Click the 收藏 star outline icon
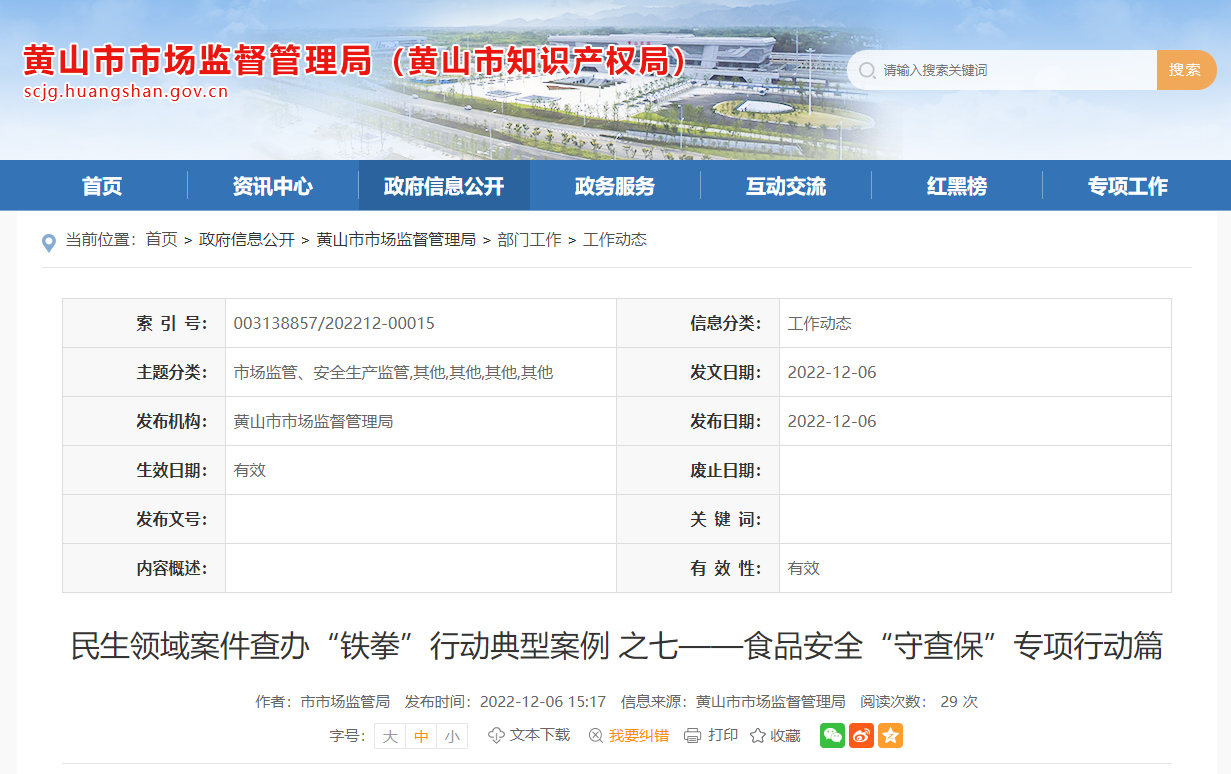The height and width of the screenshot is (774, 1231). tap(758, 736)
